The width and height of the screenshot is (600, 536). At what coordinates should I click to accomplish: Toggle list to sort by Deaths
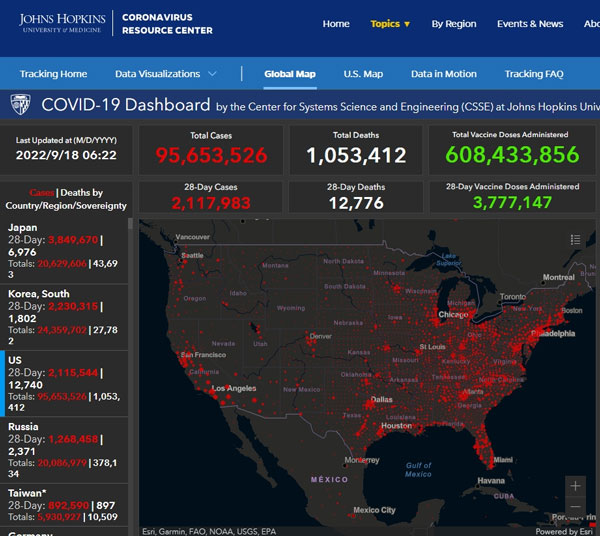(x=81, y=192)
